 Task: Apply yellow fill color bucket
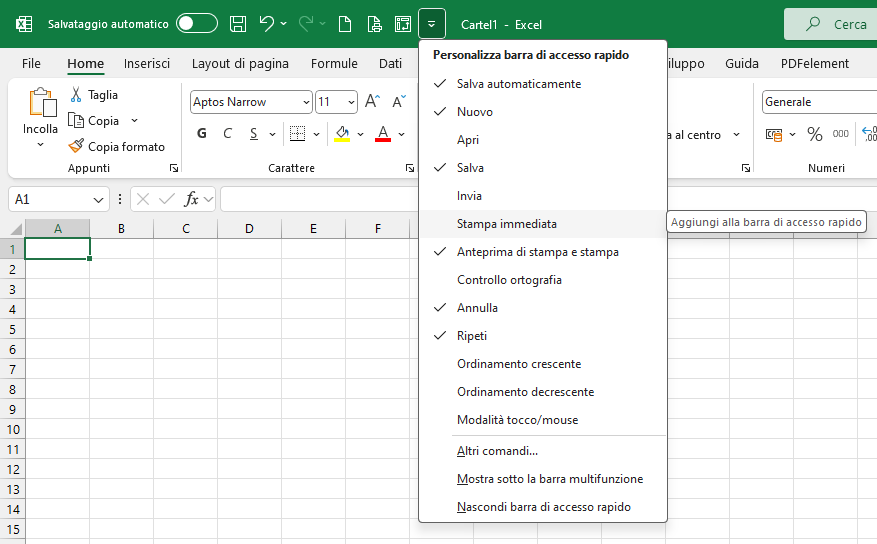tap(342, 134)
